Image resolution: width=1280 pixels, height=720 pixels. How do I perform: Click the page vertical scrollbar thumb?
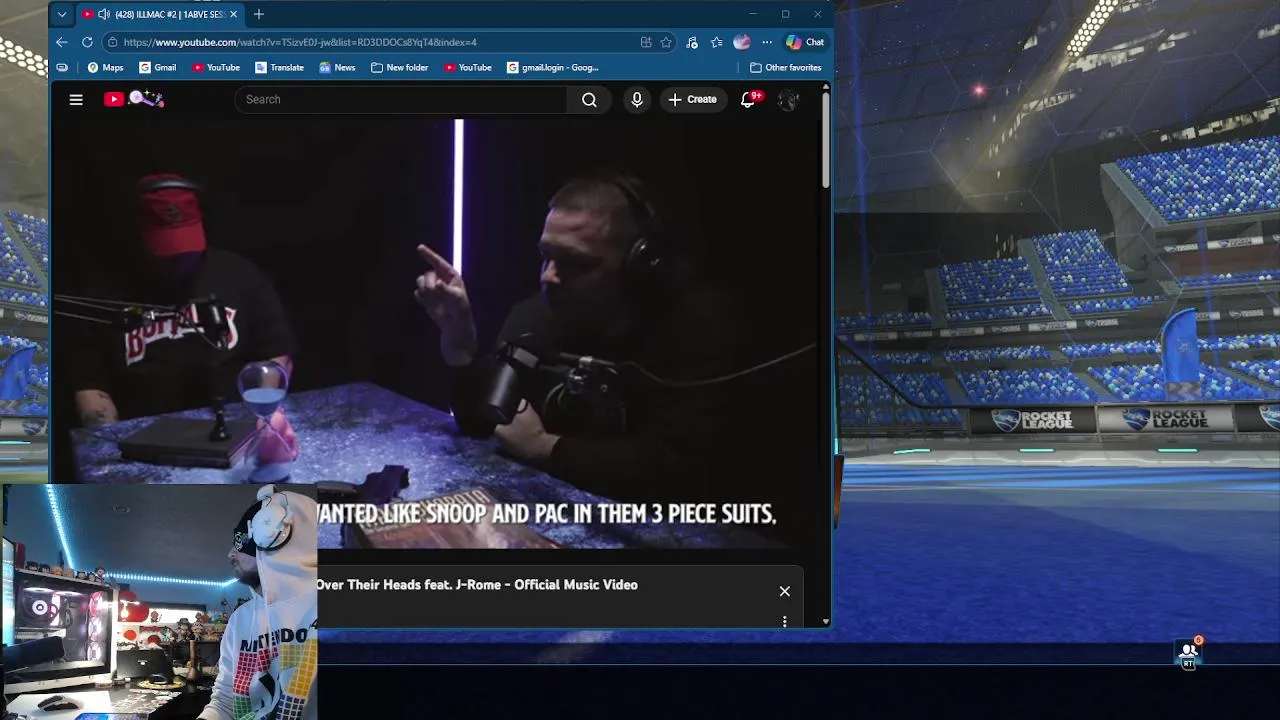click(x=826, y=140)
